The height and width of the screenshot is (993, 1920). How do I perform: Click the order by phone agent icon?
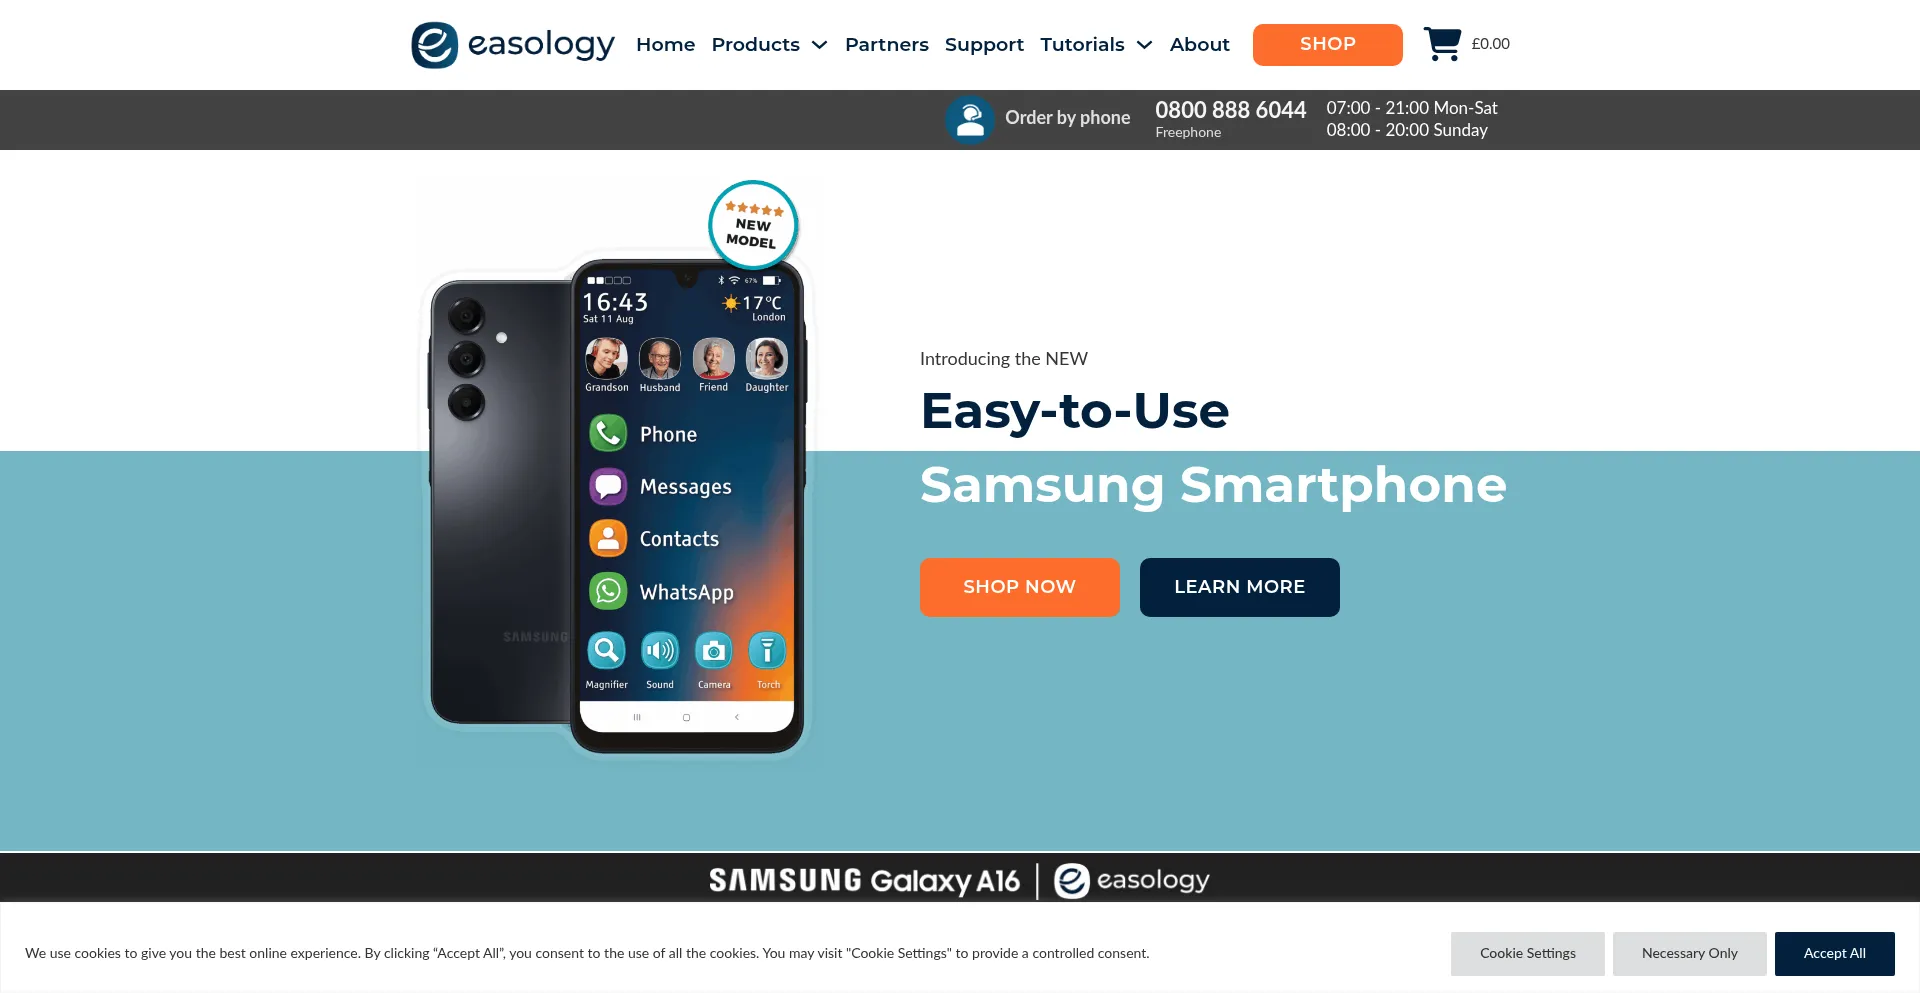tap(969, 120)
